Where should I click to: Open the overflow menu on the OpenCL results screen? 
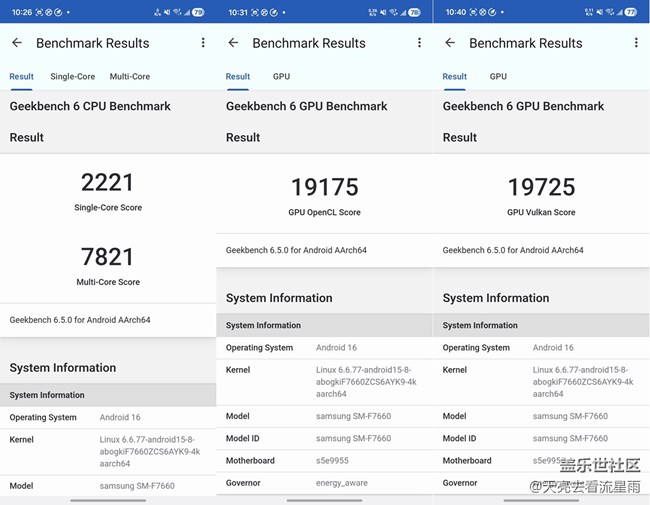419,43
